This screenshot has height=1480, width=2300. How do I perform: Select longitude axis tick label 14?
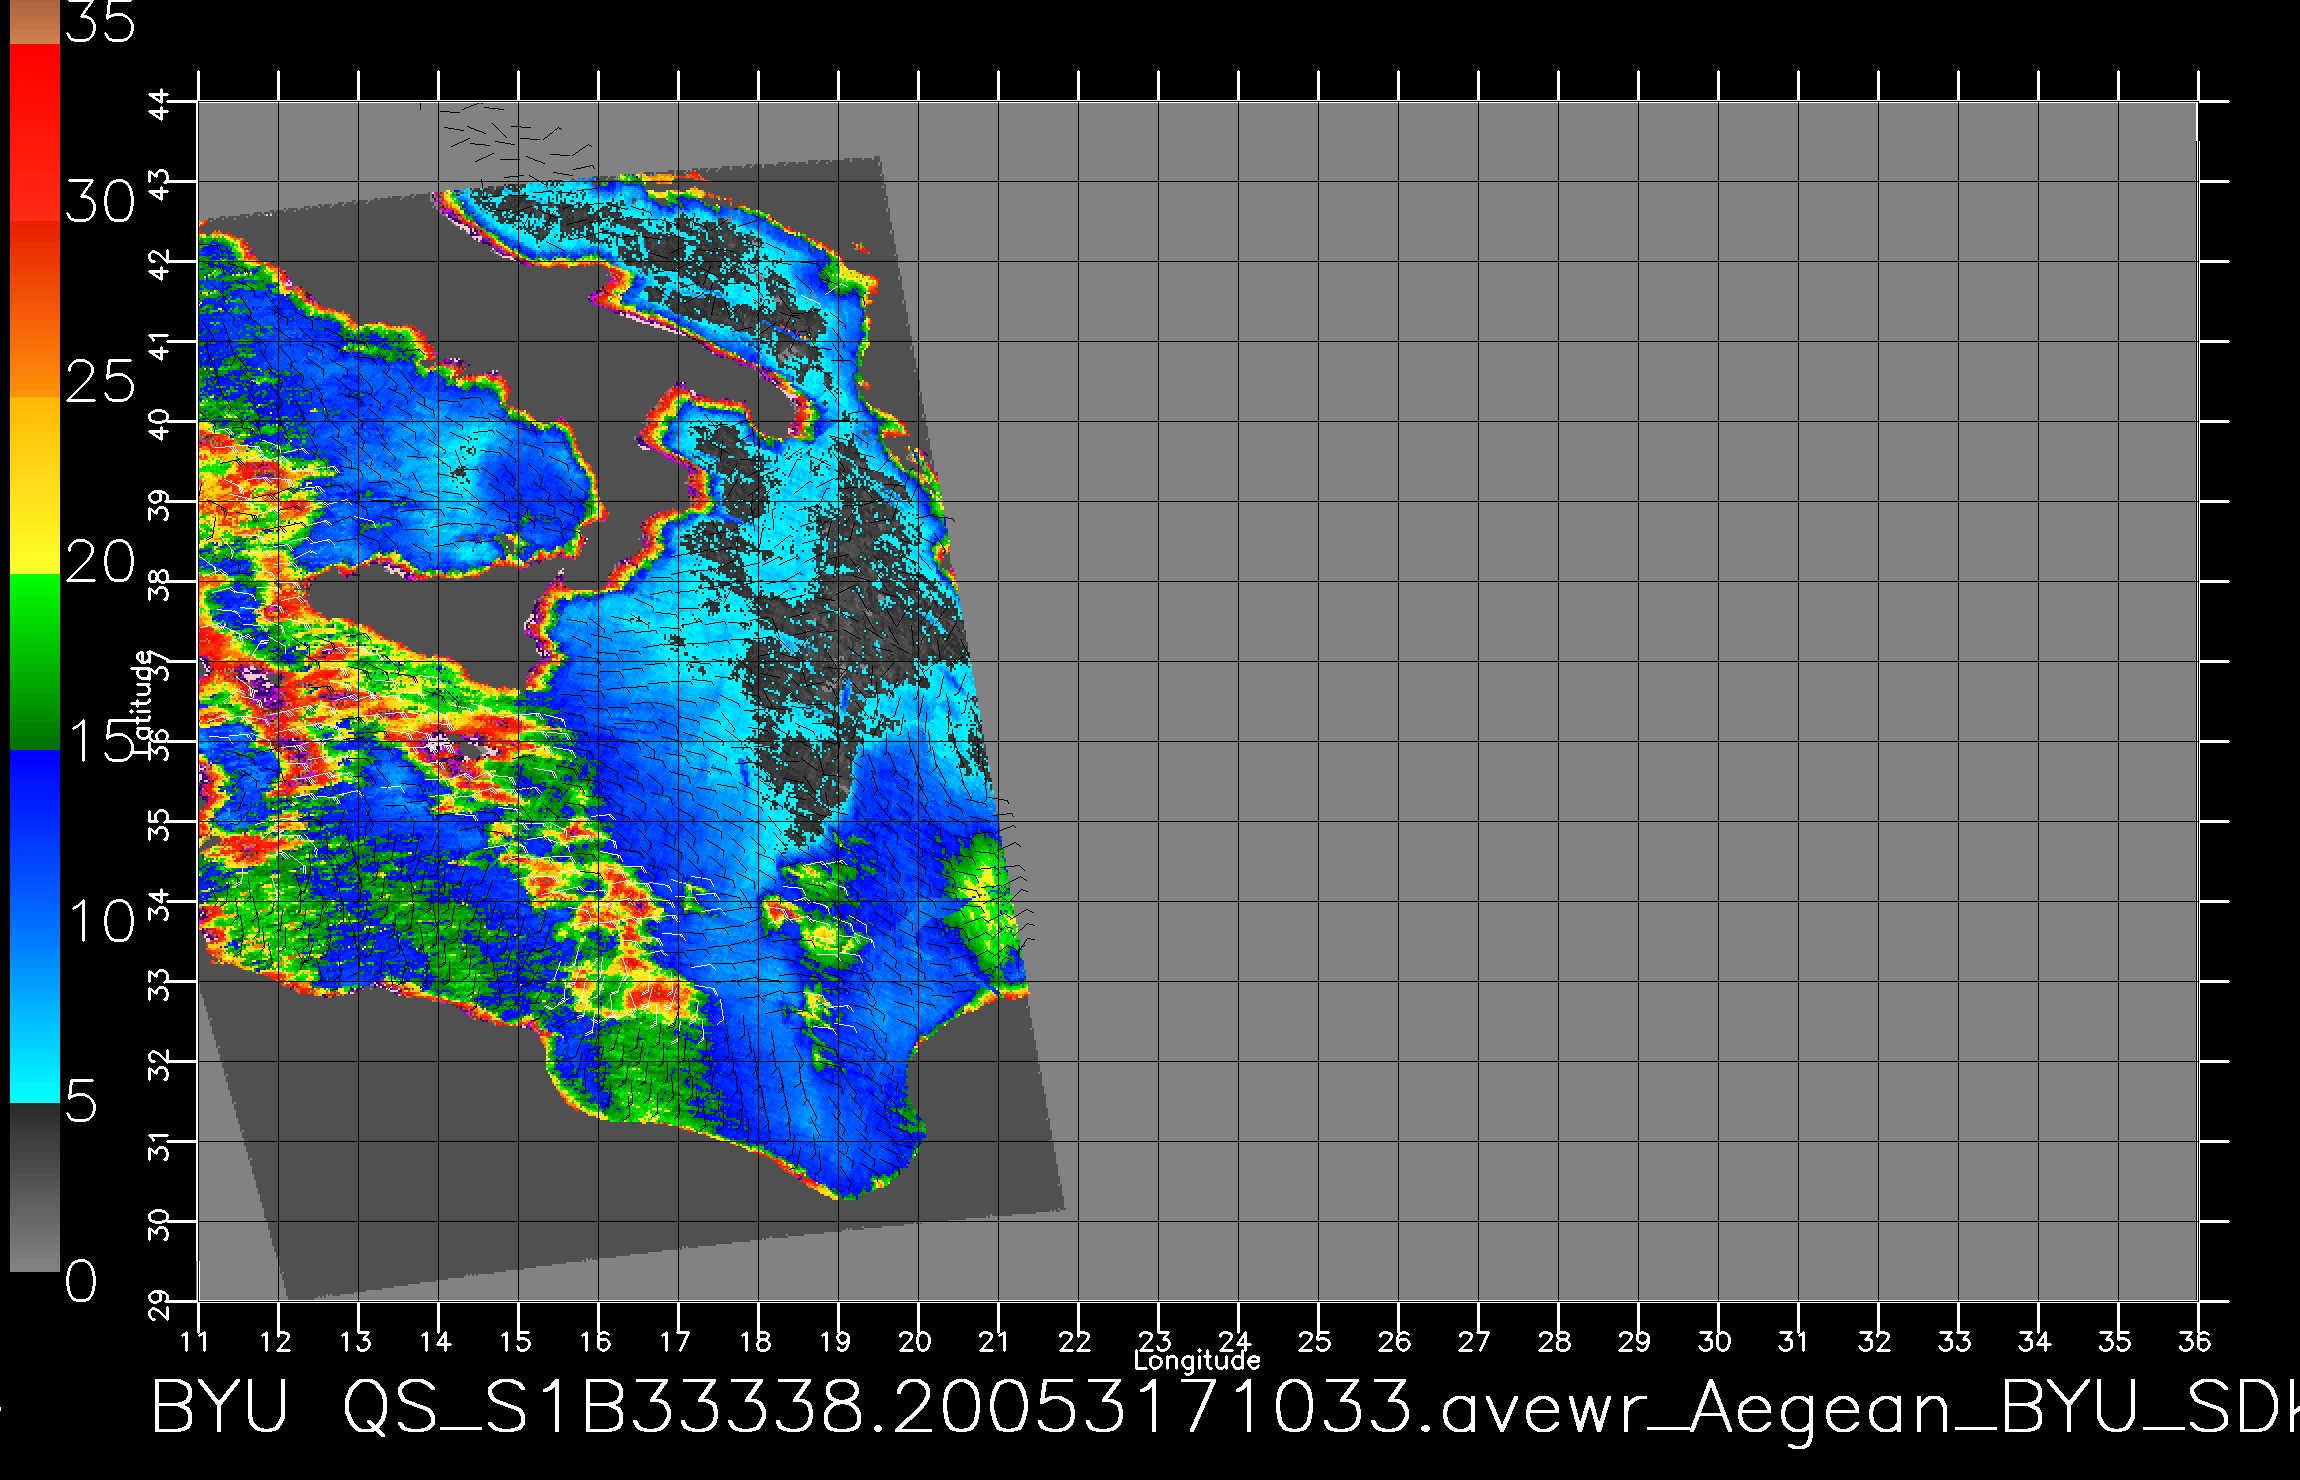click(x=434, y=1341)
